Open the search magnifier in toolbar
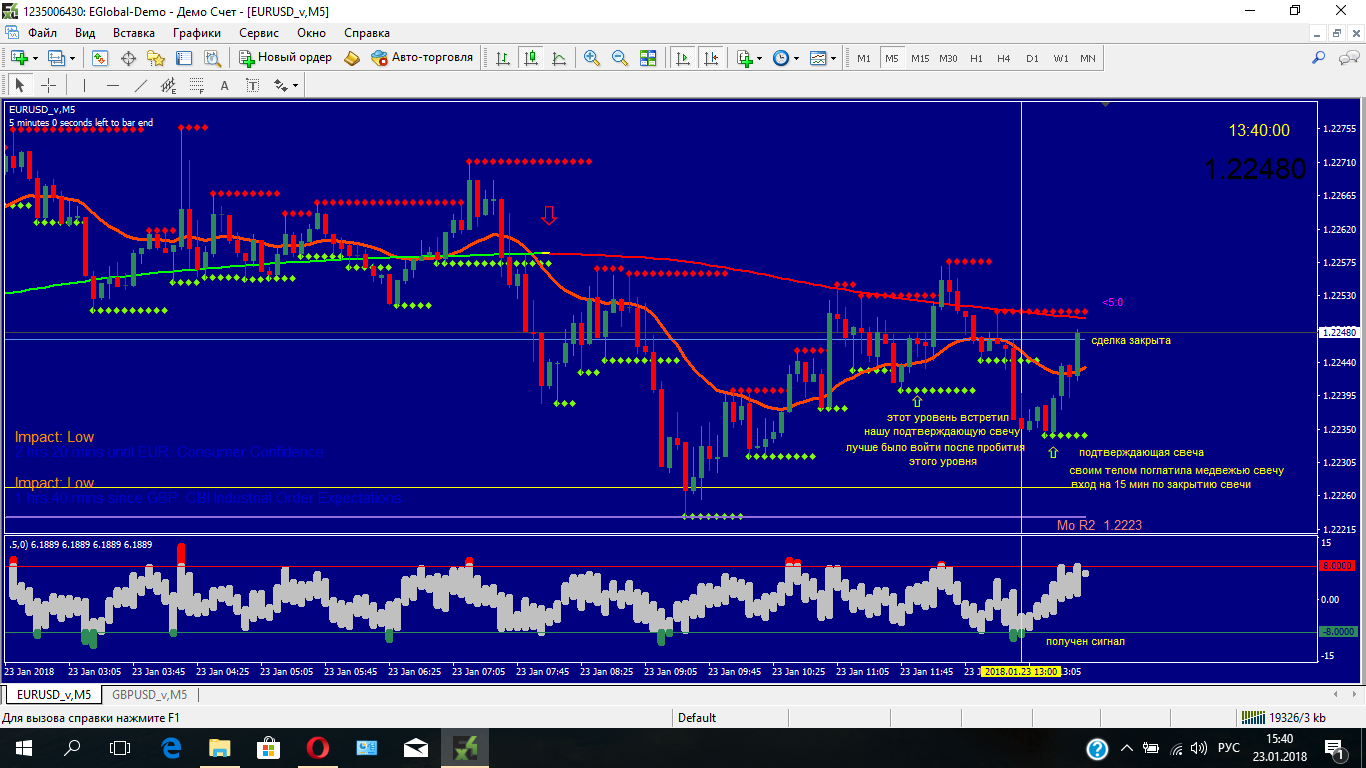 coord(1318,58)
